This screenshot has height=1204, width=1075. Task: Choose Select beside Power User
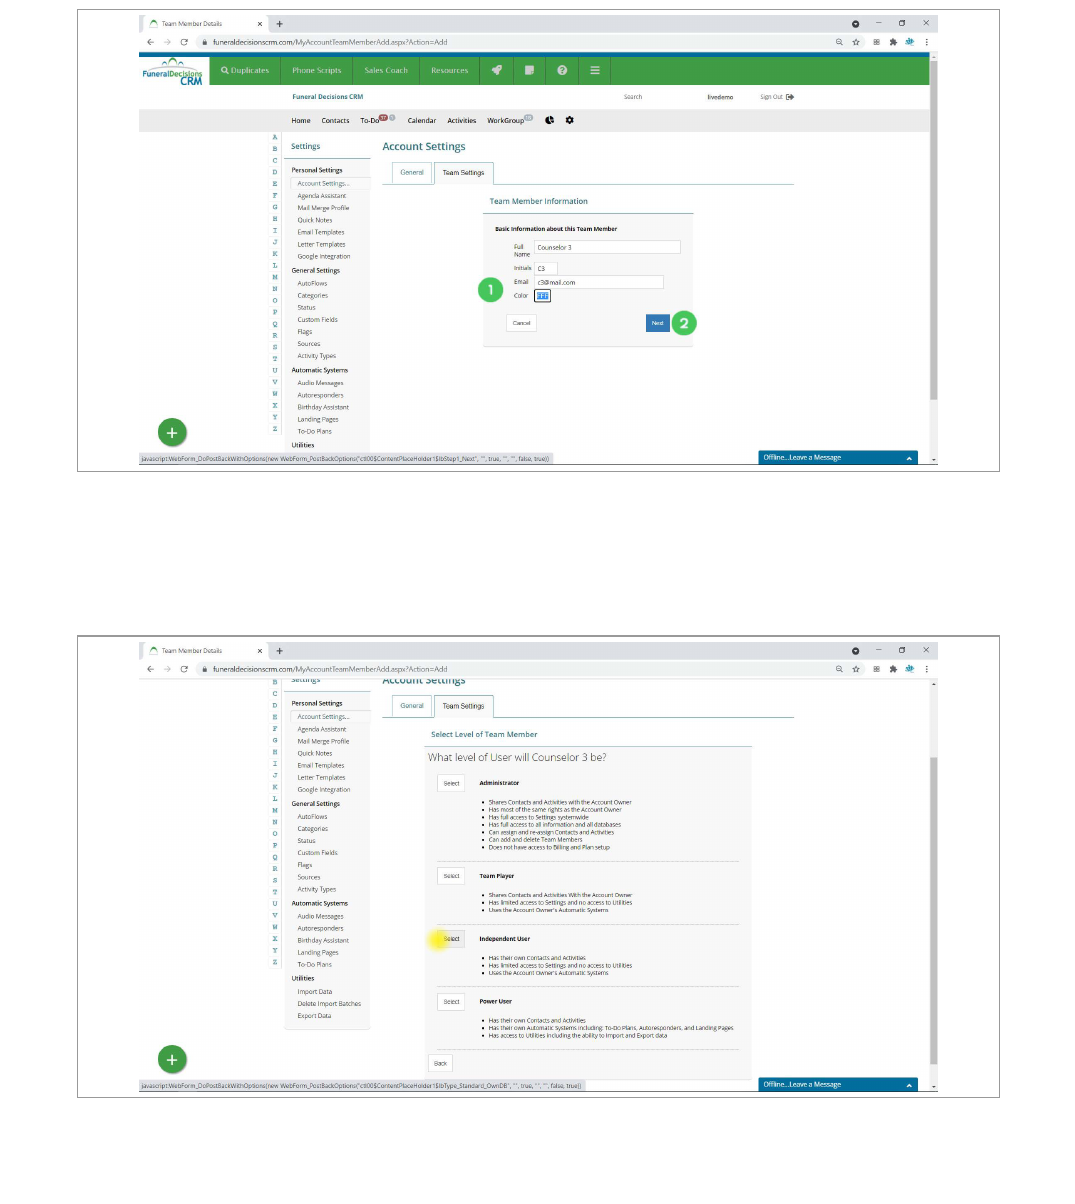451,1001
